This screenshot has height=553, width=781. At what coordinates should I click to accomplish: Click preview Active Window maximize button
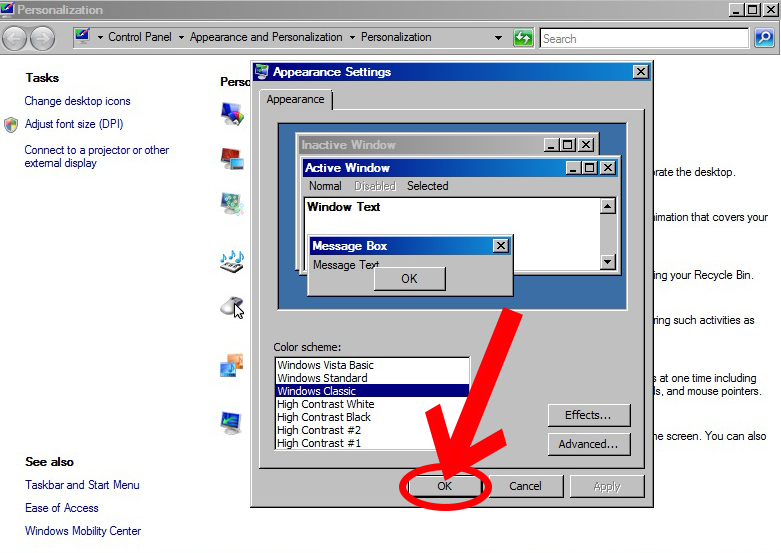coord(590,168)
